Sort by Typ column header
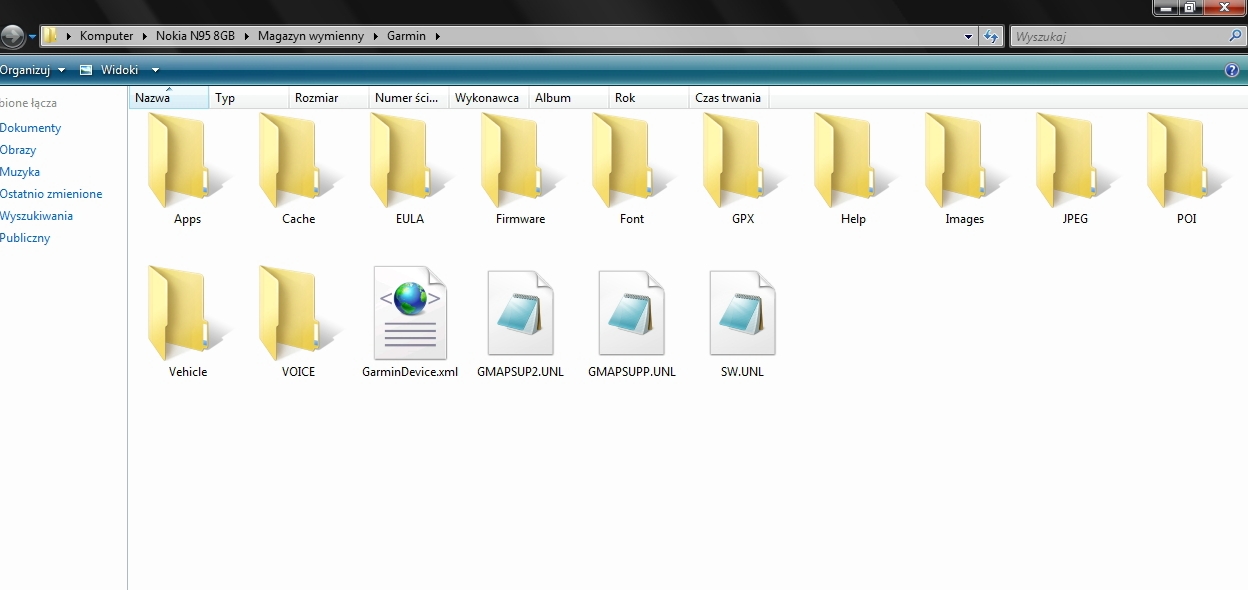 [249, 98]
